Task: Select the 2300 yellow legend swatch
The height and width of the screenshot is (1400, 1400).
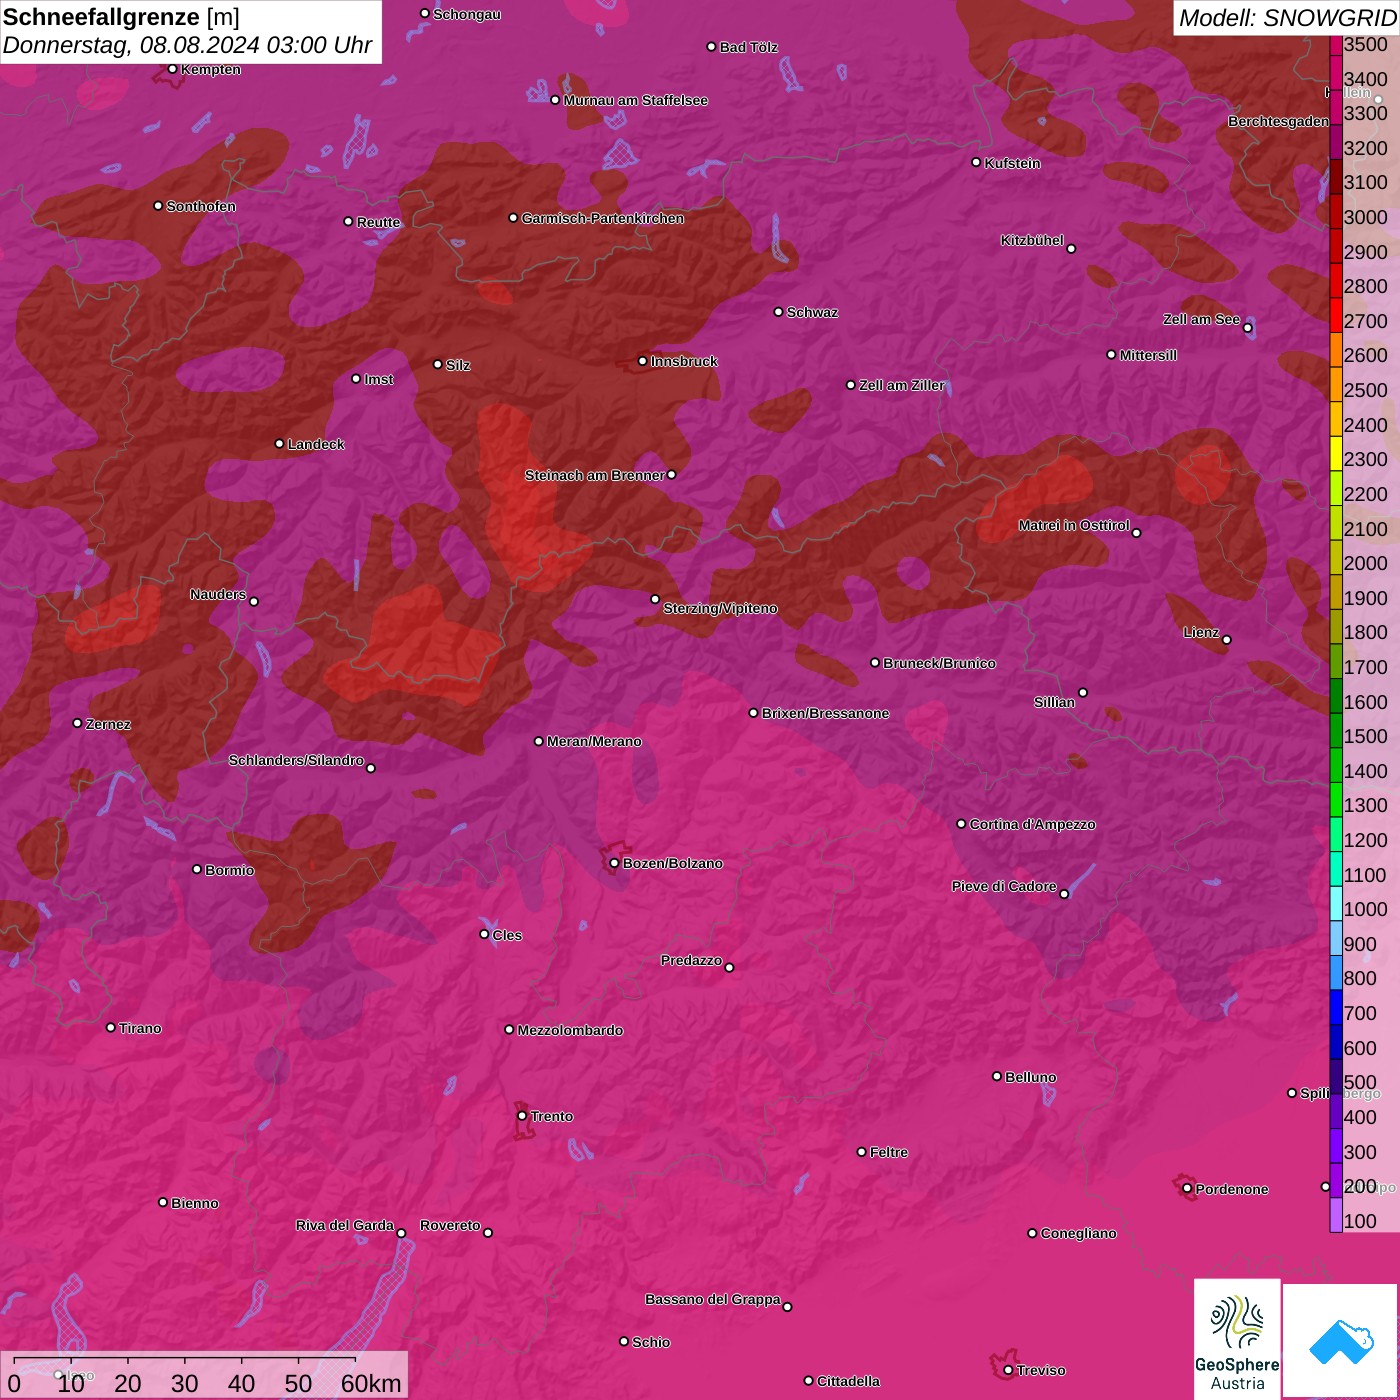Action: coord(1335,453)
